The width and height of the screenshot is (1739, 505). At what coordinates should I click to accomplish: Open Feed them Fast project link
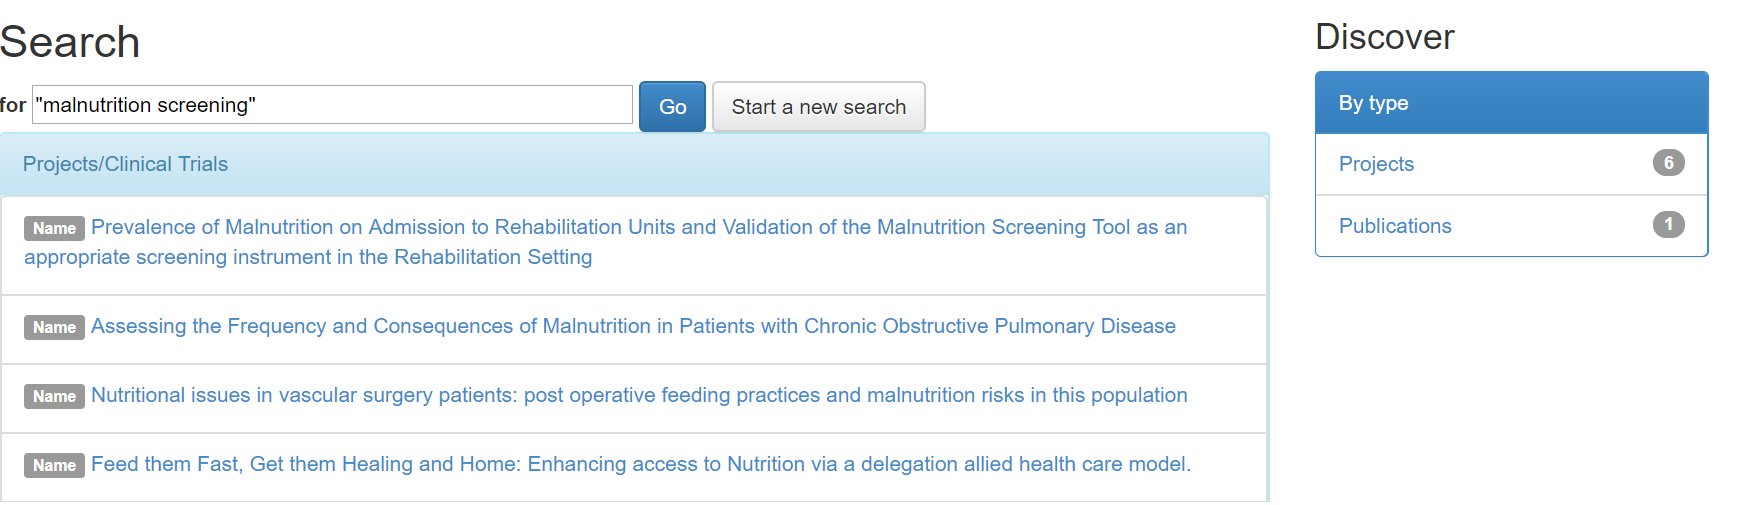pos(641,464)
